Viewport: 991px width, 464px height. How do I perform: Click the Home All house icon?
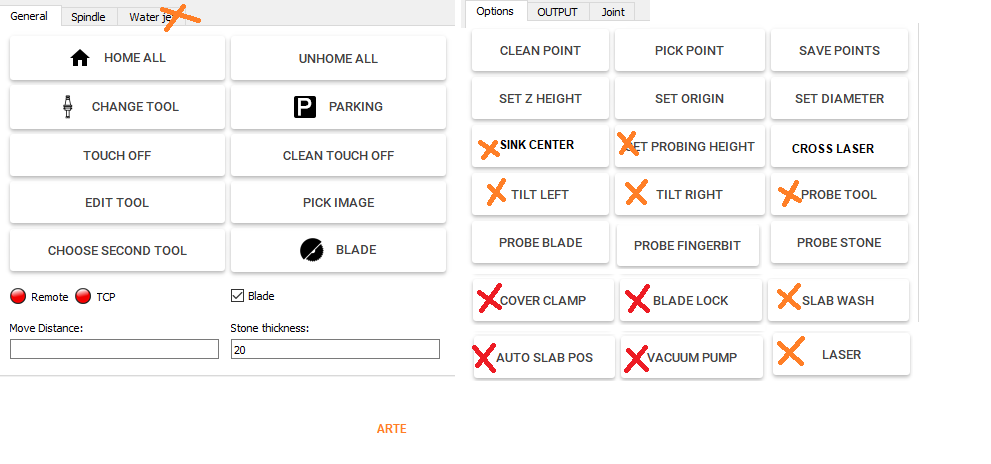click(x=80, y=58)
